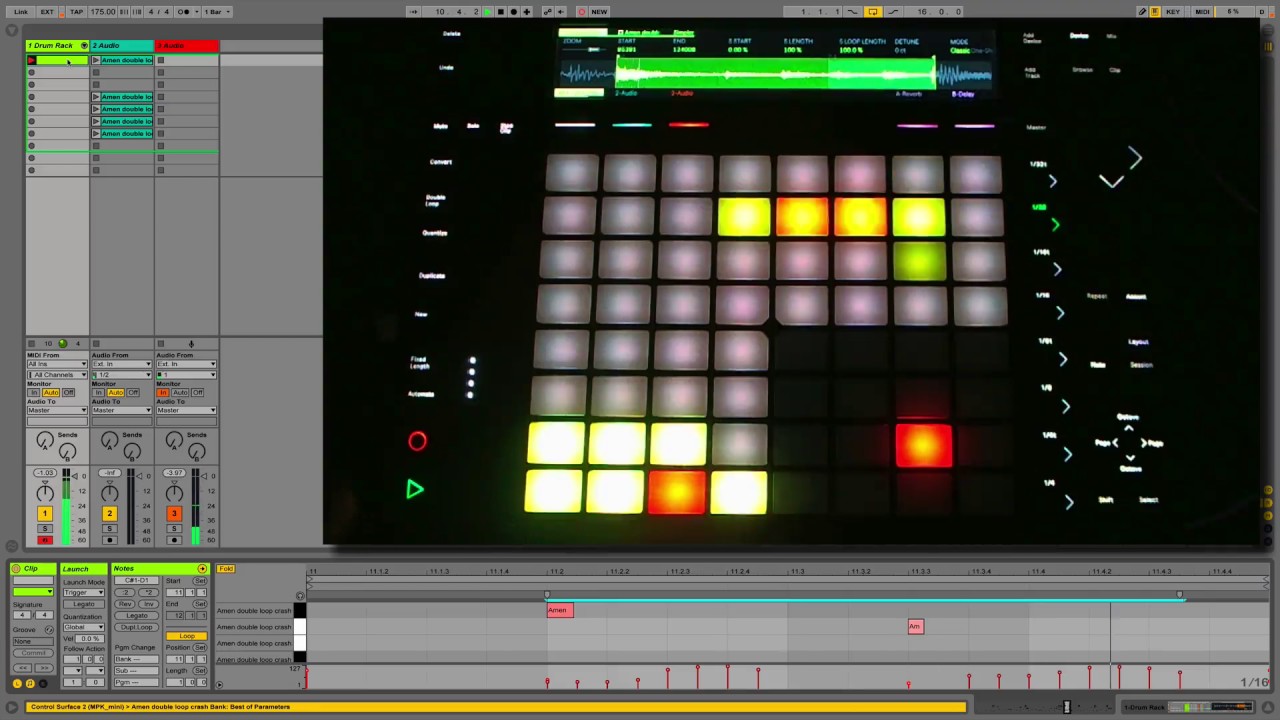This screenshot has height=720, width=1280.
Task: Select the 1 Drum Rack track header
Action: point(57,46)
